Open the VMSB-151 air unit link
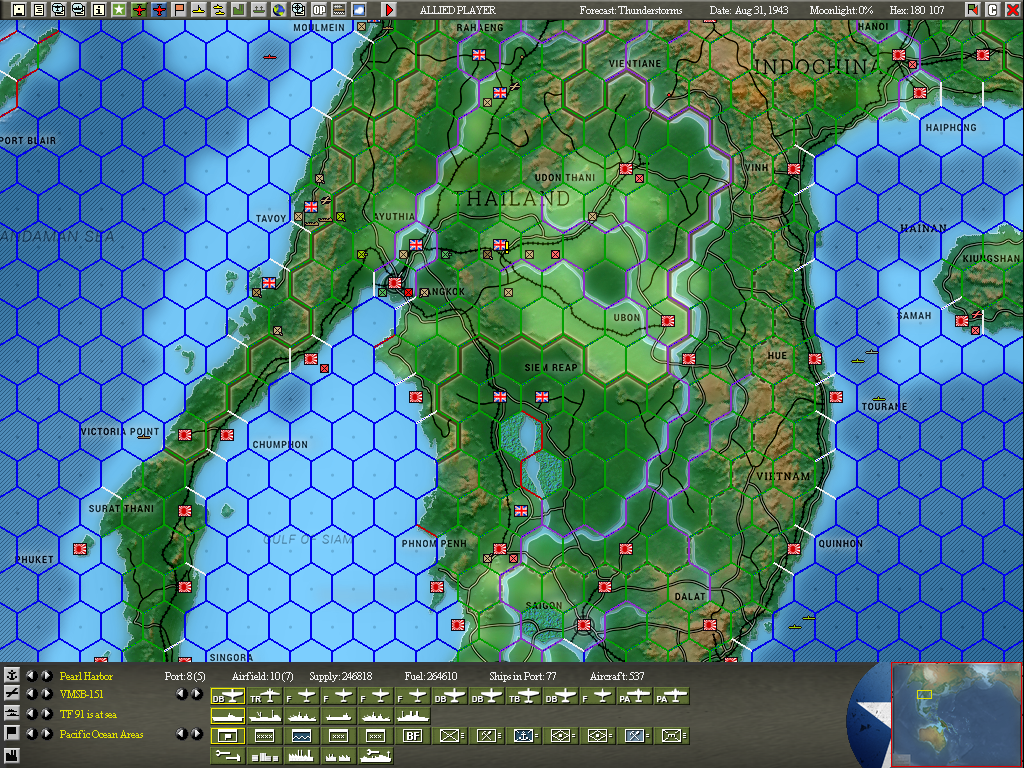This screenshot has width=1024, height=768. click(81, 694)
